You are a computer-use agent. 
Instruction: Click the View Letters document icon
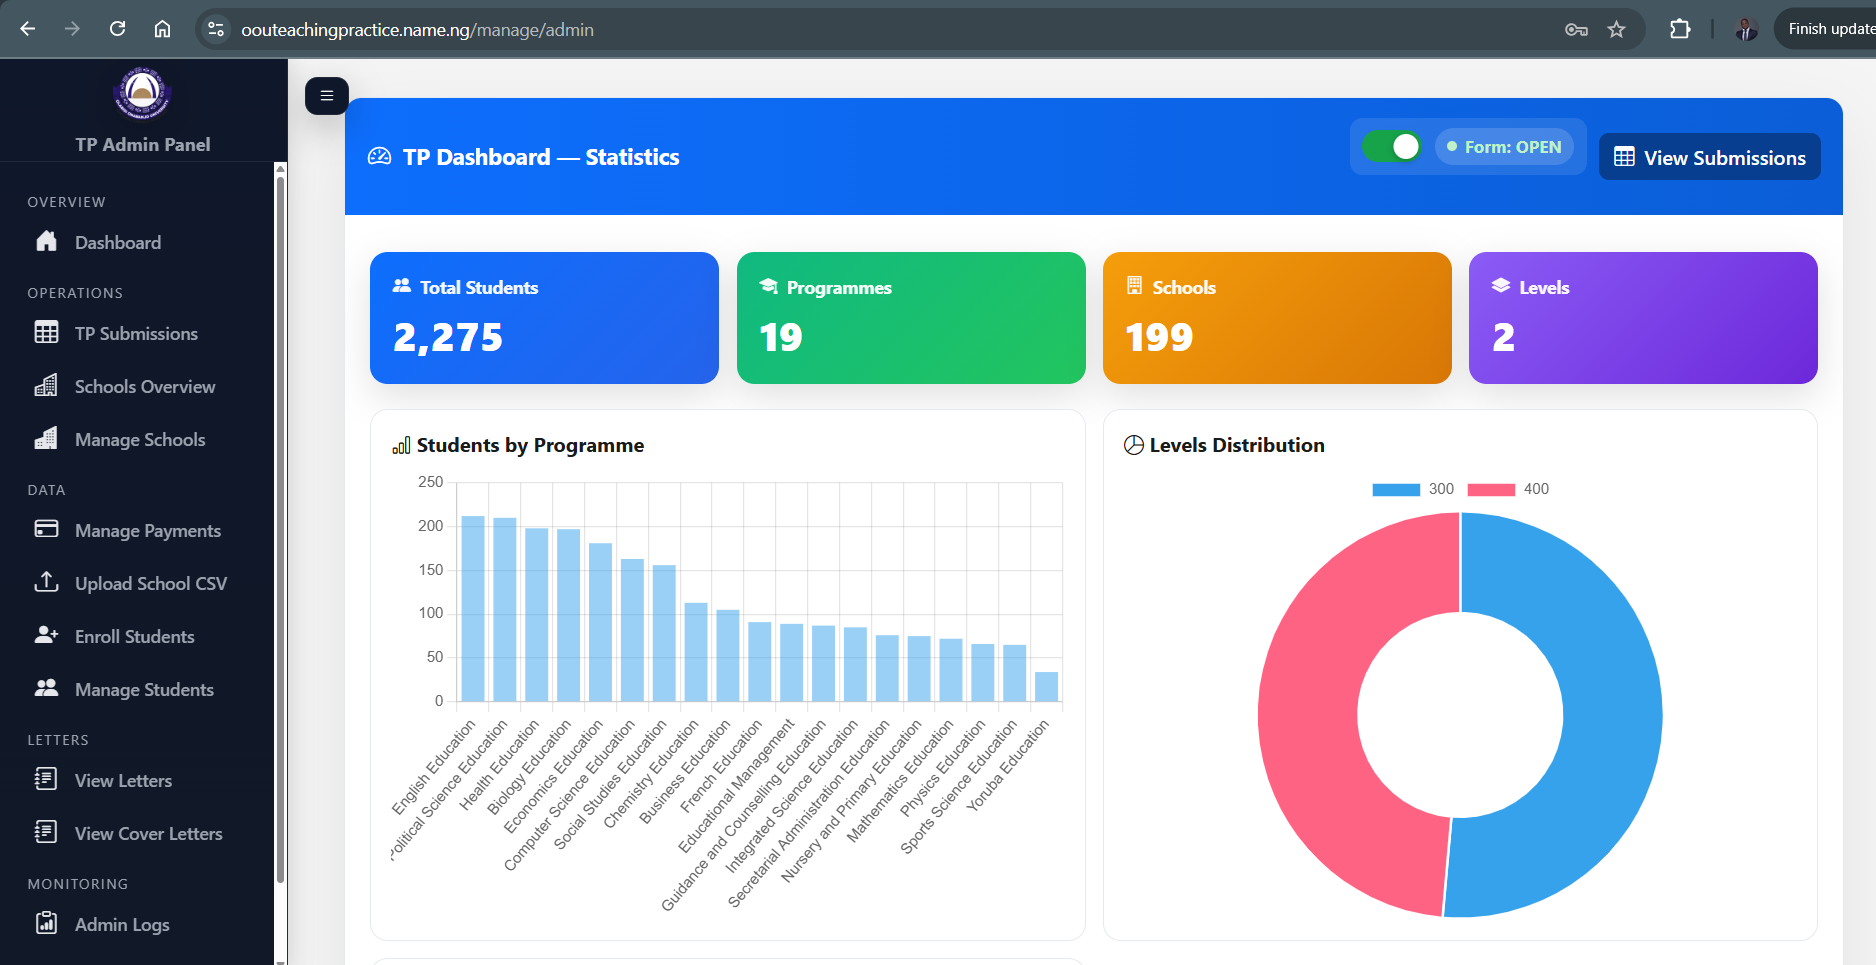(46, 779)
